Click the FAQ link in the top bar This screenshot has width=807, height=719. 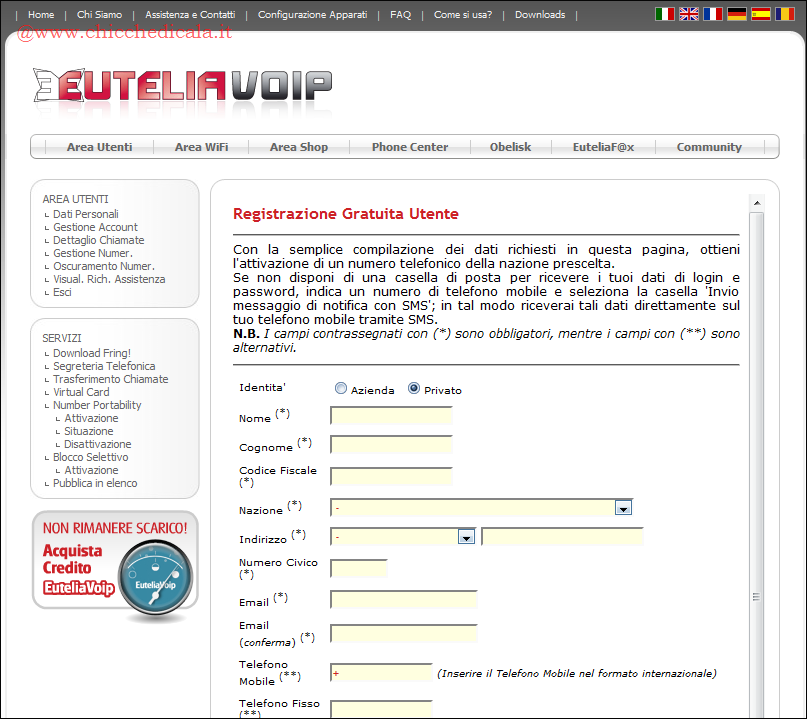(400, 15)
